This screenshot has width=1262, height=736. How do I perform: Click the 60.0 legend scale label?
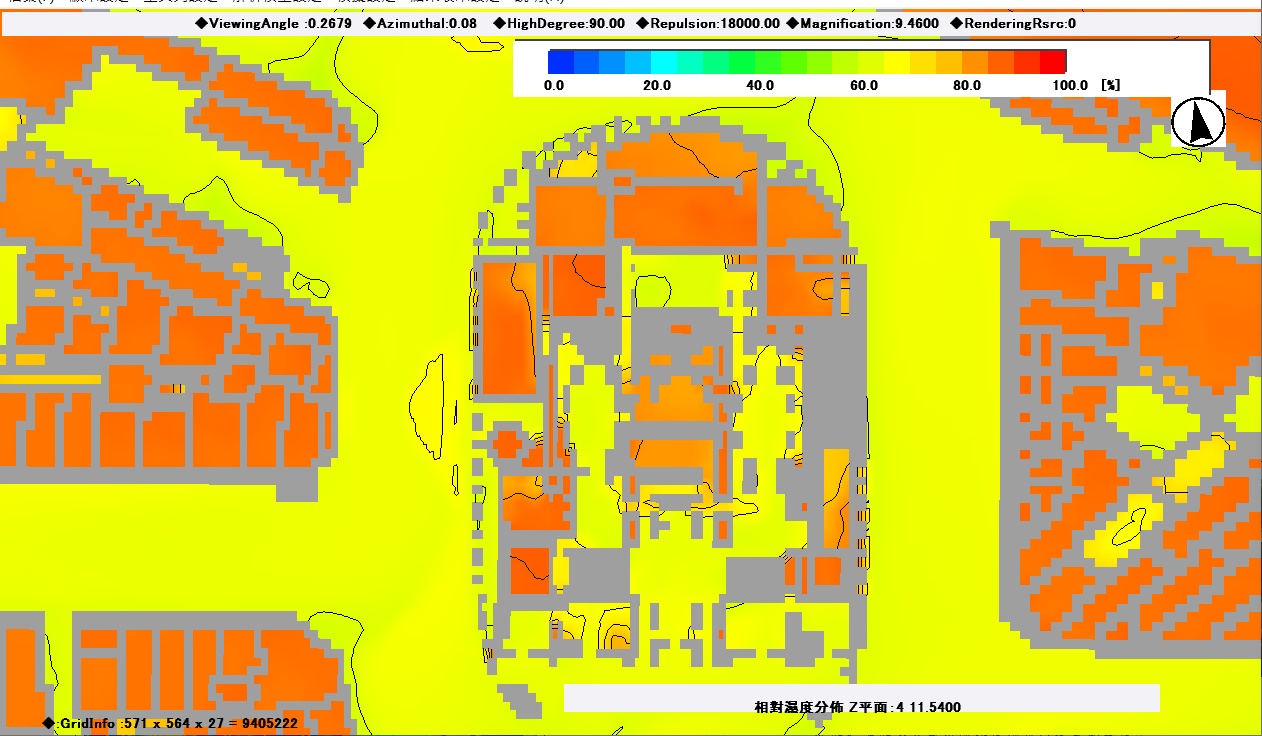coord(864,86)
